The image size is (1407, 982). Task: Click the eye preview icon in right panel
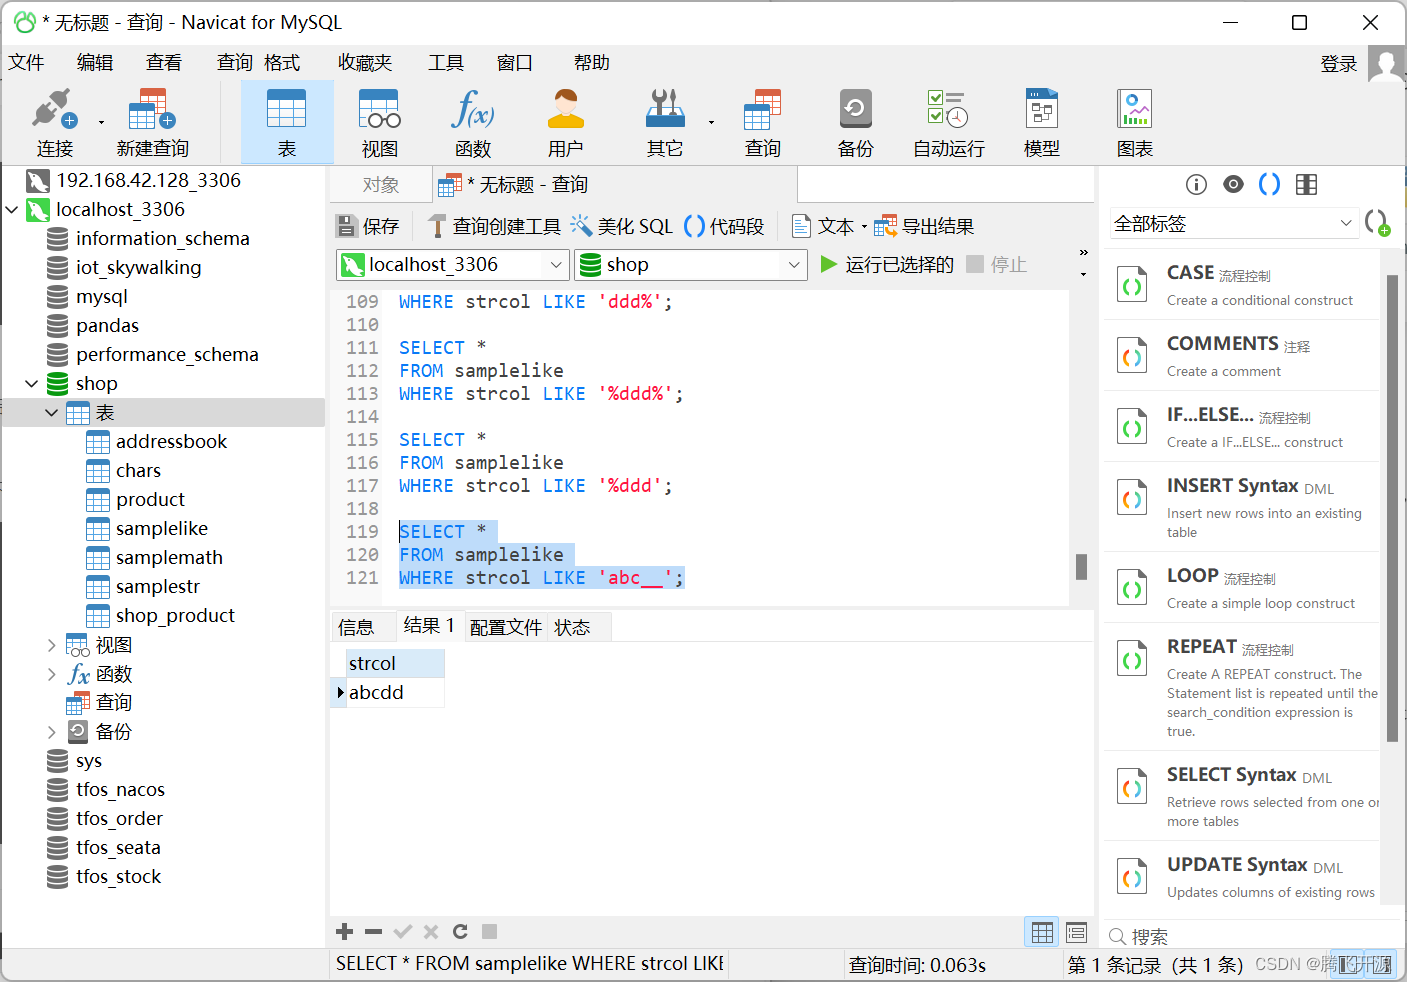[1233, 184]
